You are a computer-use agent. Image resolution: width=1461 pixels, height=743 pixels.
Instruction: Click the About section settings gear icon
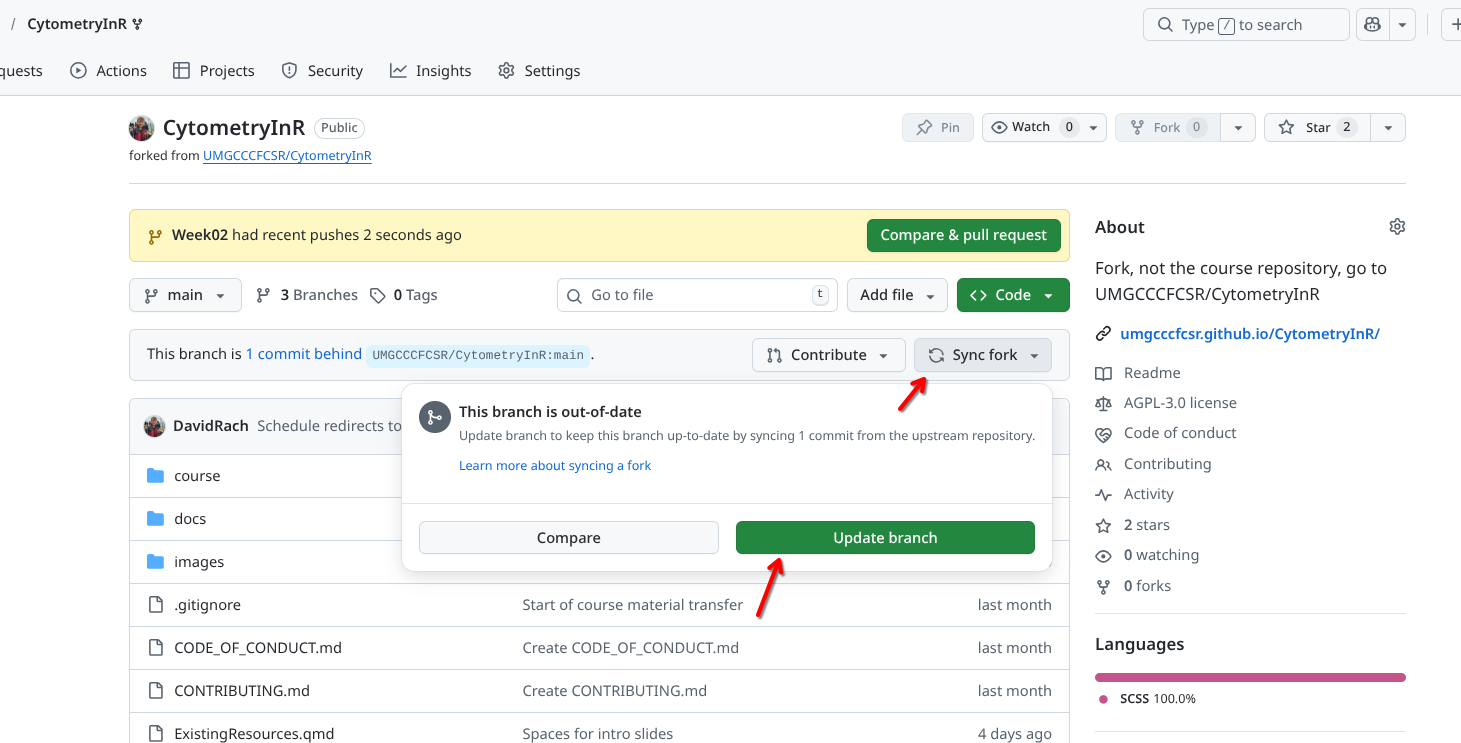click(1397, 227)
